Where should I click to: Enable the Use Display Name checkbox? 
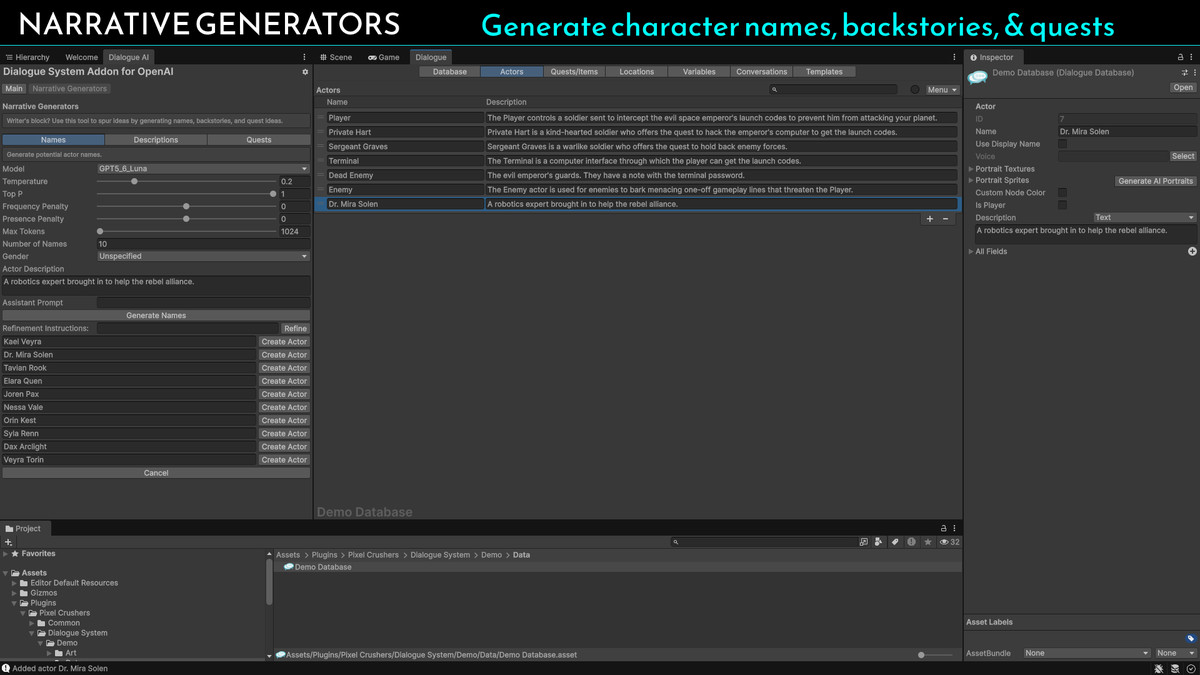click(x=1062, y=144)
